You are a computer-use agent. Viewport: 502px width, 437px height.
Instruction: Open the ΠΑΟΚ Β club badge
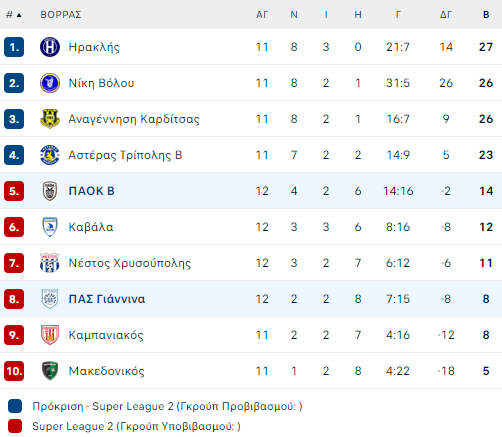(50, 191)
